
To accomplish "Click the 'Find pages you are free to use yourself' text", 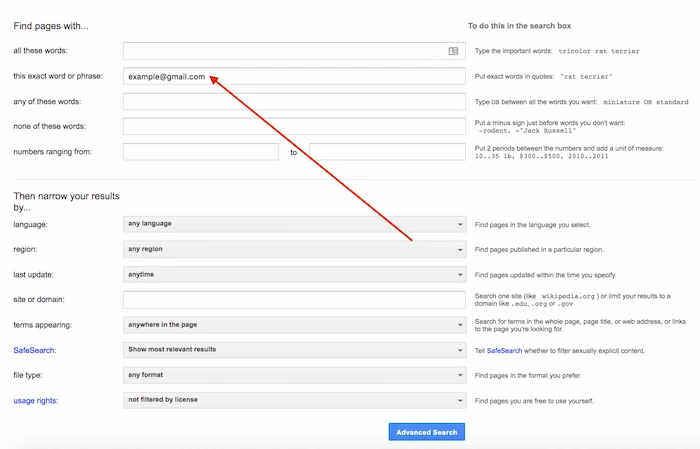I will (534, 401).
